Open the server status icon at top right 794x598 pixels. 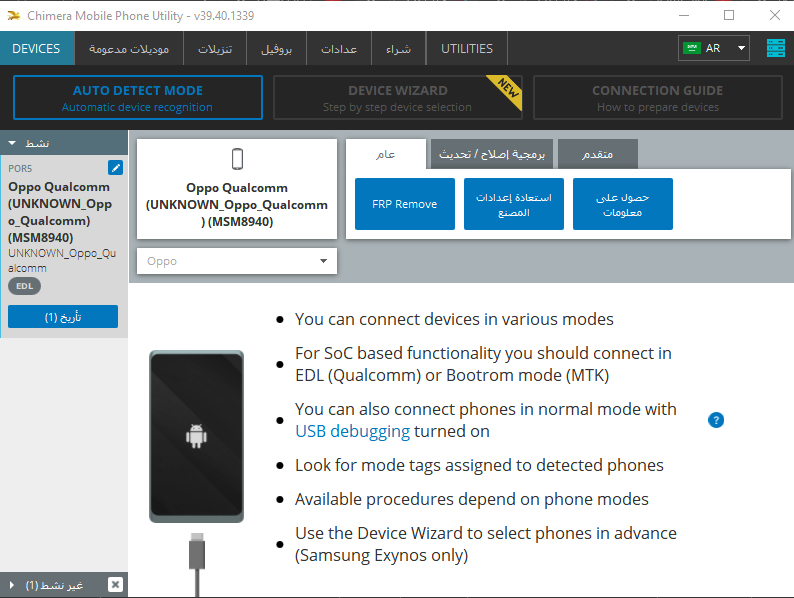[775, 48]
